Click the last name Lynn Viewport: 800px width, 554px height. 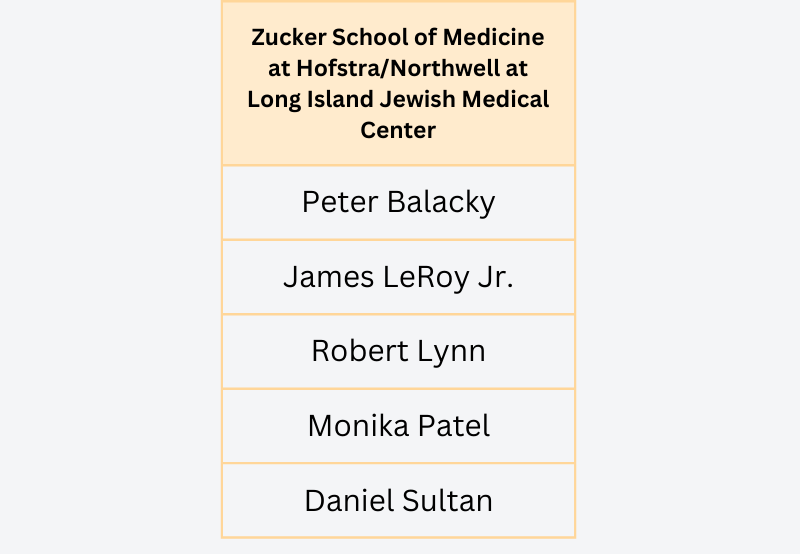(x=451, y=352)
